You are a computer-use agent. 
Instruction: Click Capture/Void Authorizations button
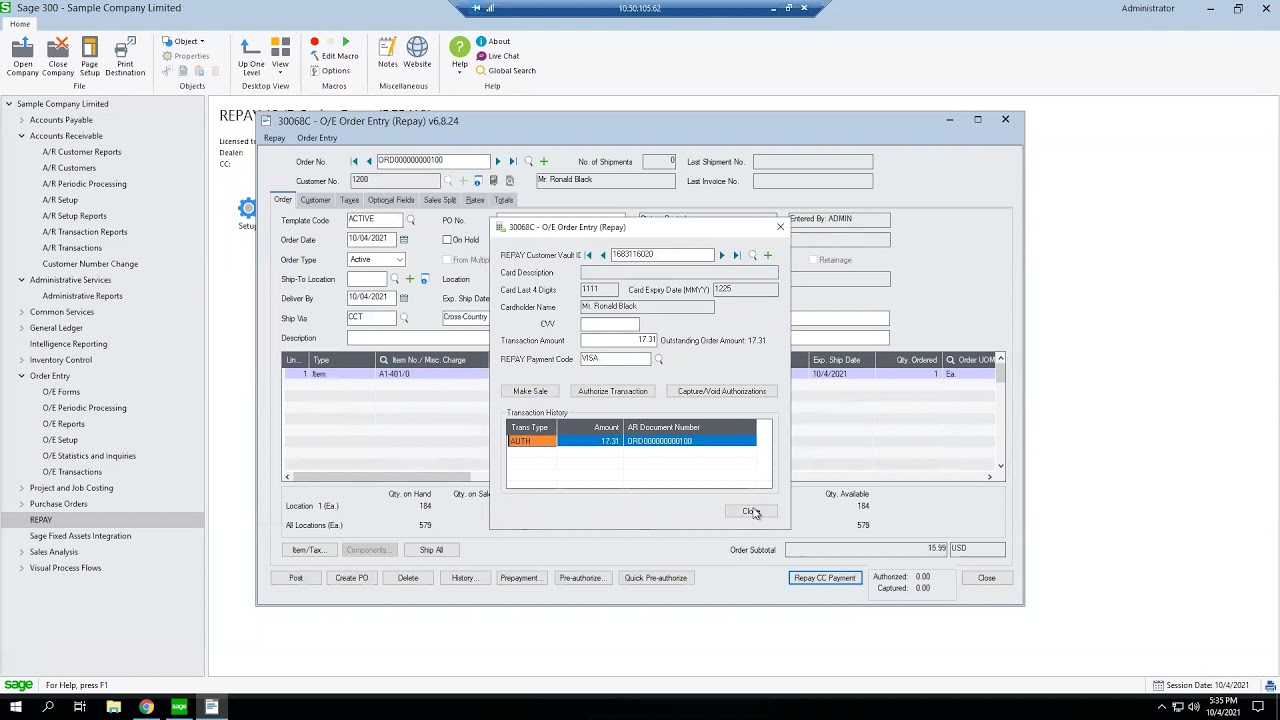coord(721,391)
